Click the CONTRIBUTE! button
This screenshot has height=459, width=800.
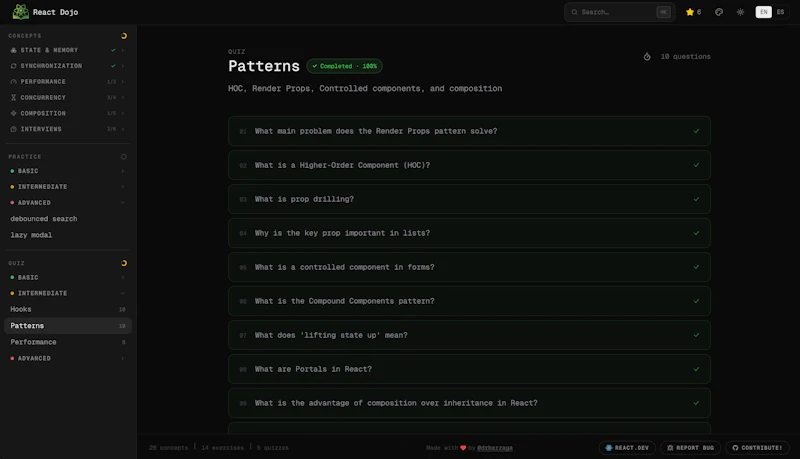point(757,448)
